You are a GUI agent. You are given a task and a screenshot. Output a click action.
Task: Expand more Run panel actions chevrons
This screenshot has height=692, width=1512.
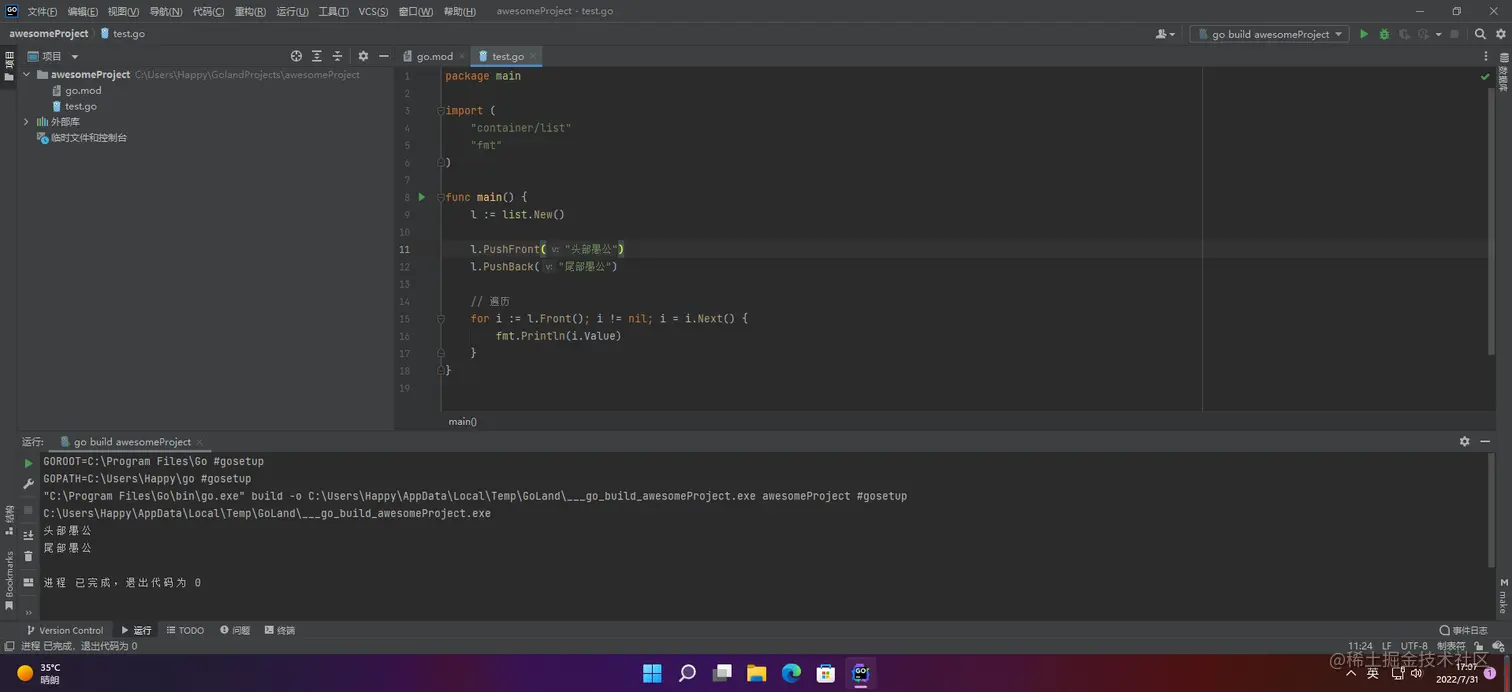pyautogui.click(x=28, y=612)
